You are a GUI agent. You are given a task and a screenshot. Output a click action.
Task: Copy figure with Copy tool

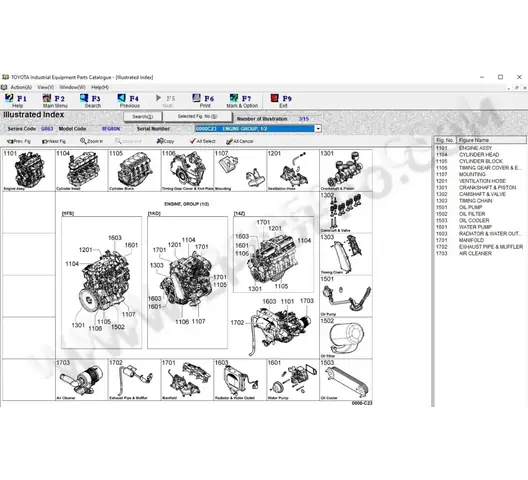[165, 141]
